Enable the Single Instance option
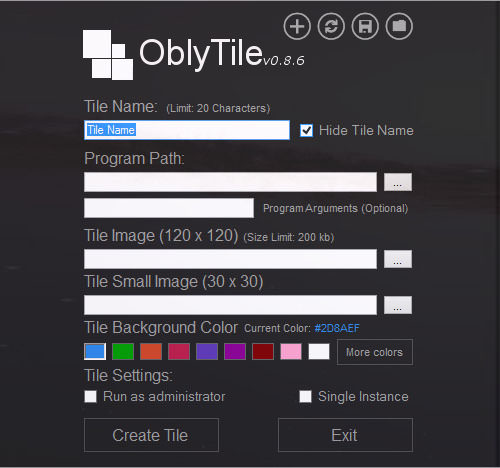Image resolution: width=500 pixels, height=468 pixels. [x=305, y=397]
